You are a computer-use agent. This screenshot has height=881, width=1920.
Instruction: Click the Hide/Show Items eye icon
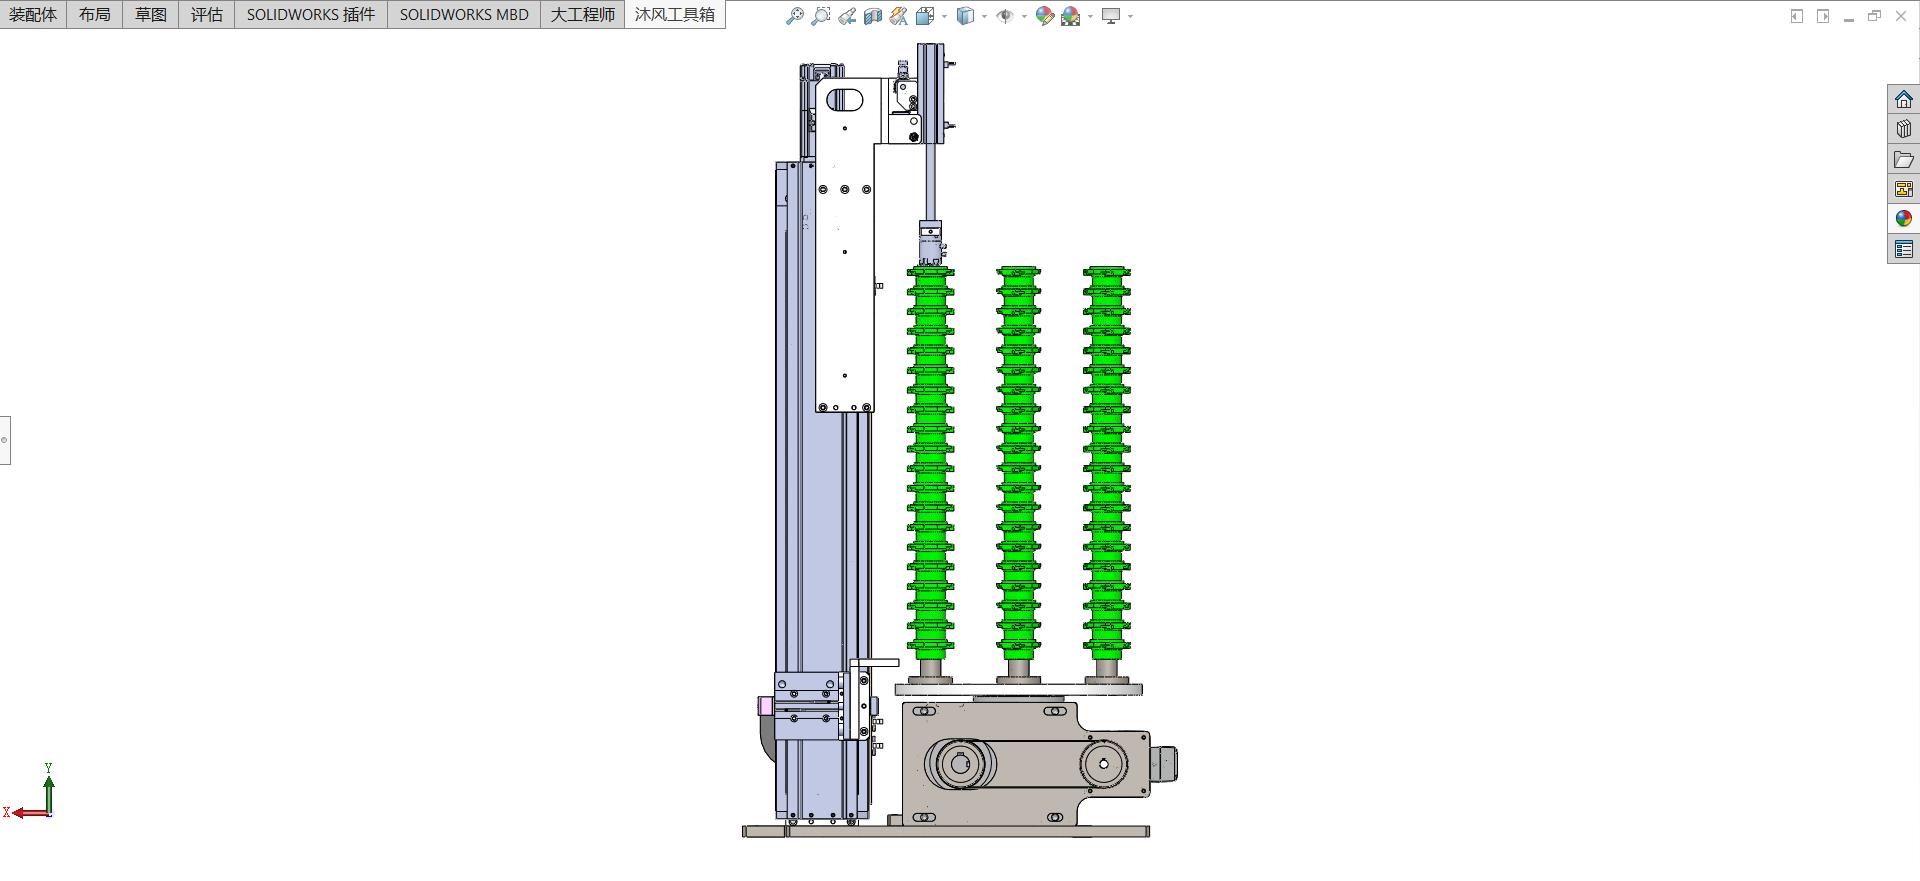click(1005, 16)
